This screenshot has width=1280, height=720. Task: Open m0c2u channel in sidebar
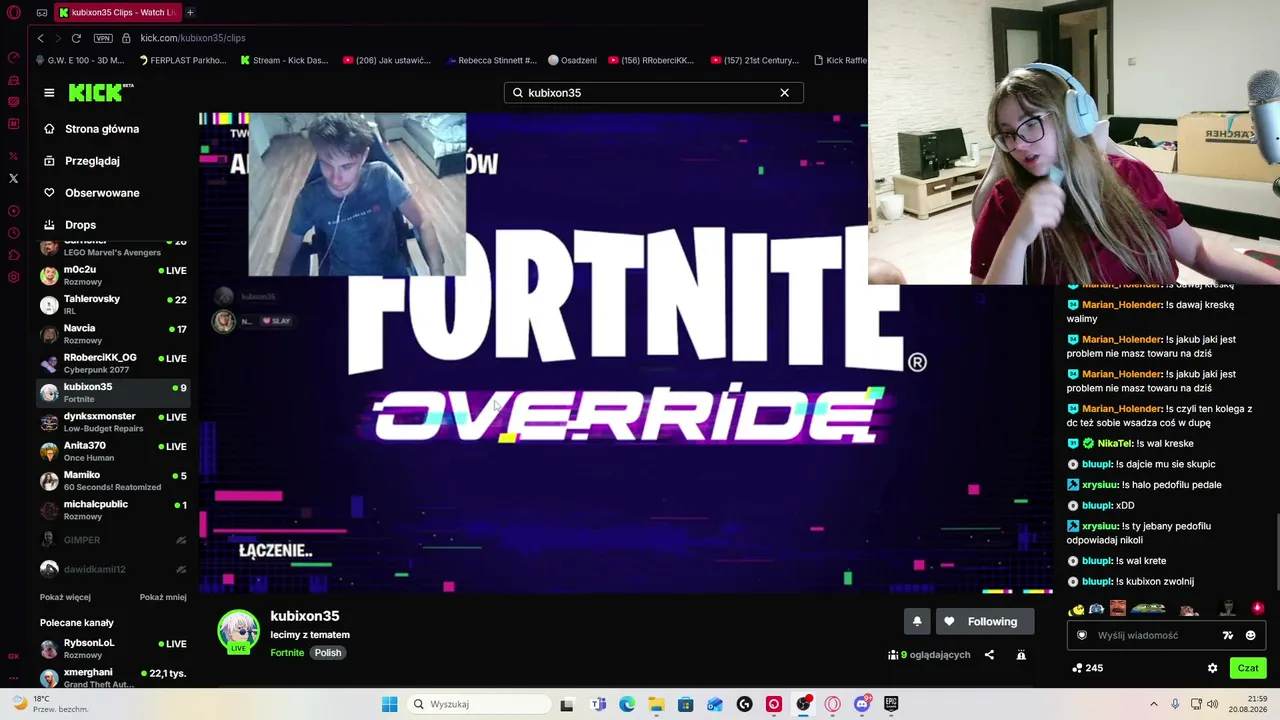[x=113, y=275]
